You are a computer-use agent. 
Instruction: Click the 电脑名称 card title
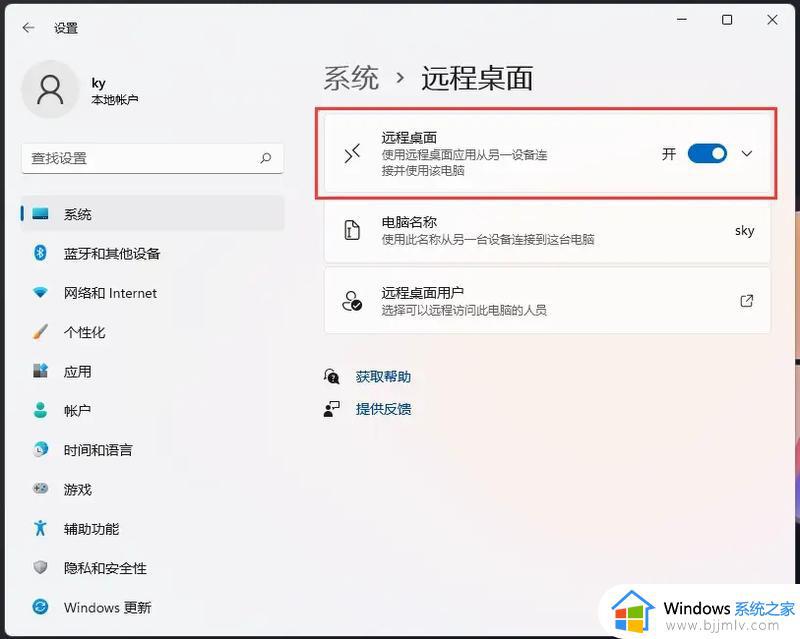409,222
